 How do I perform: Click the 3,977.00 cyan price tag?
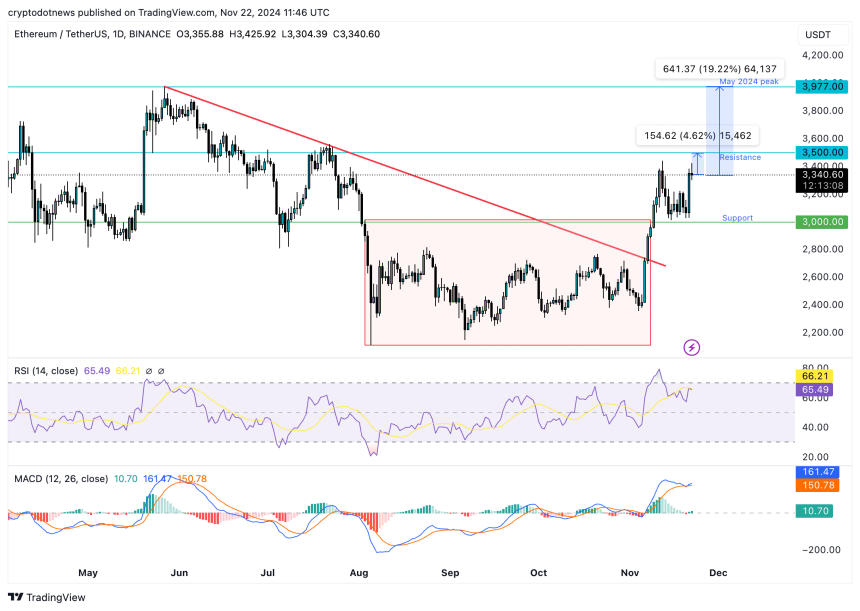(x=822, y=87)
